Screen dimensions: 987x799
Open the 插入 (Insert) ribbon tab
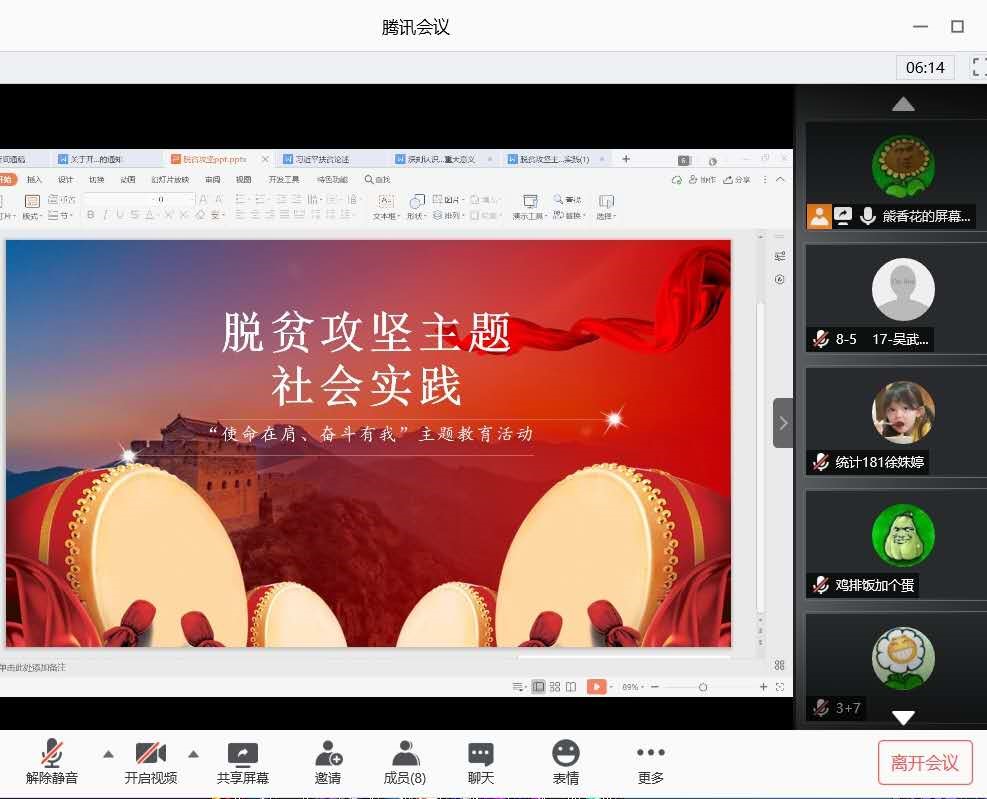[35, 180]
